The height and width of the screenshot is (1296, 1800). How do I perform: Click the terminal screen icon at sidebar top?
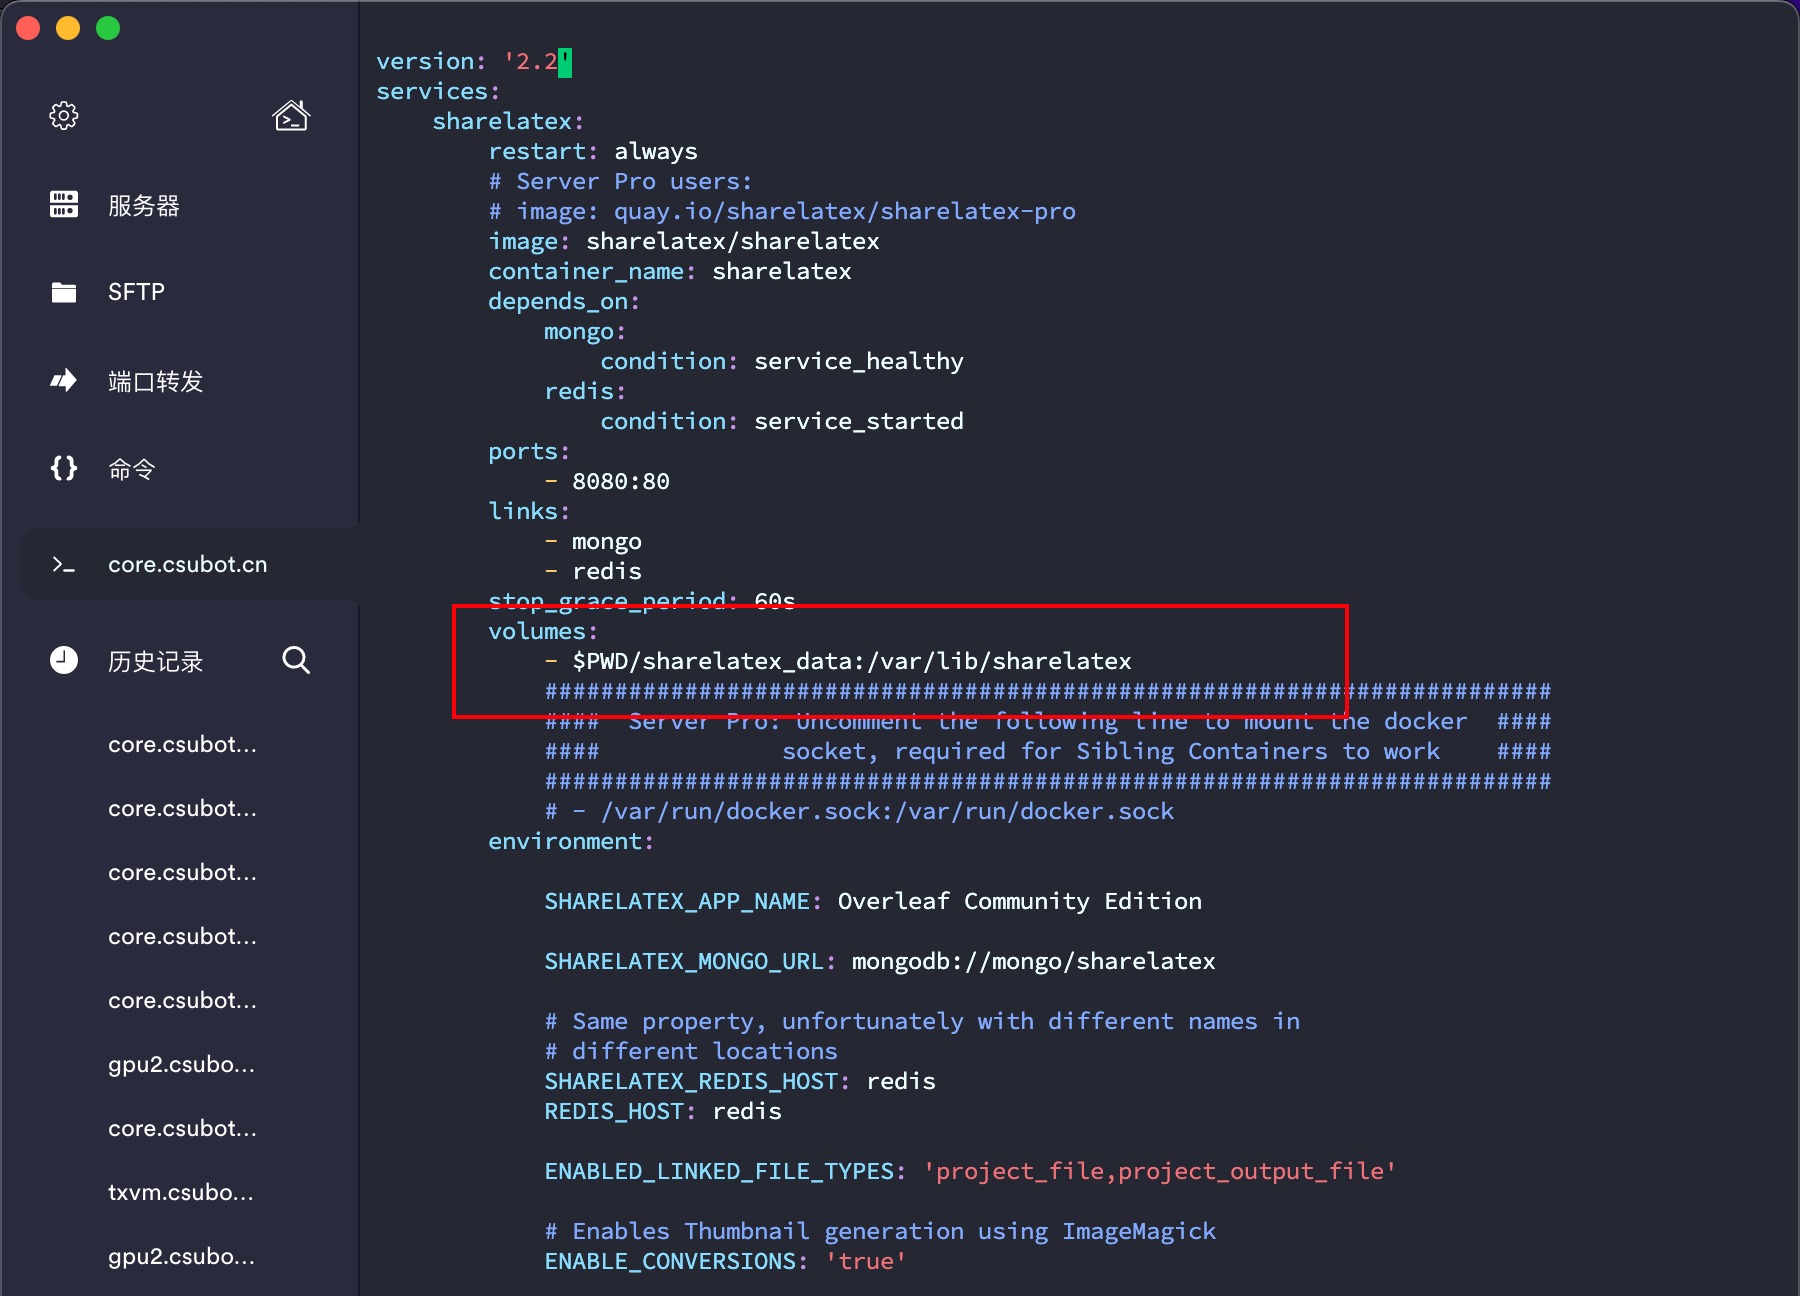290,115
